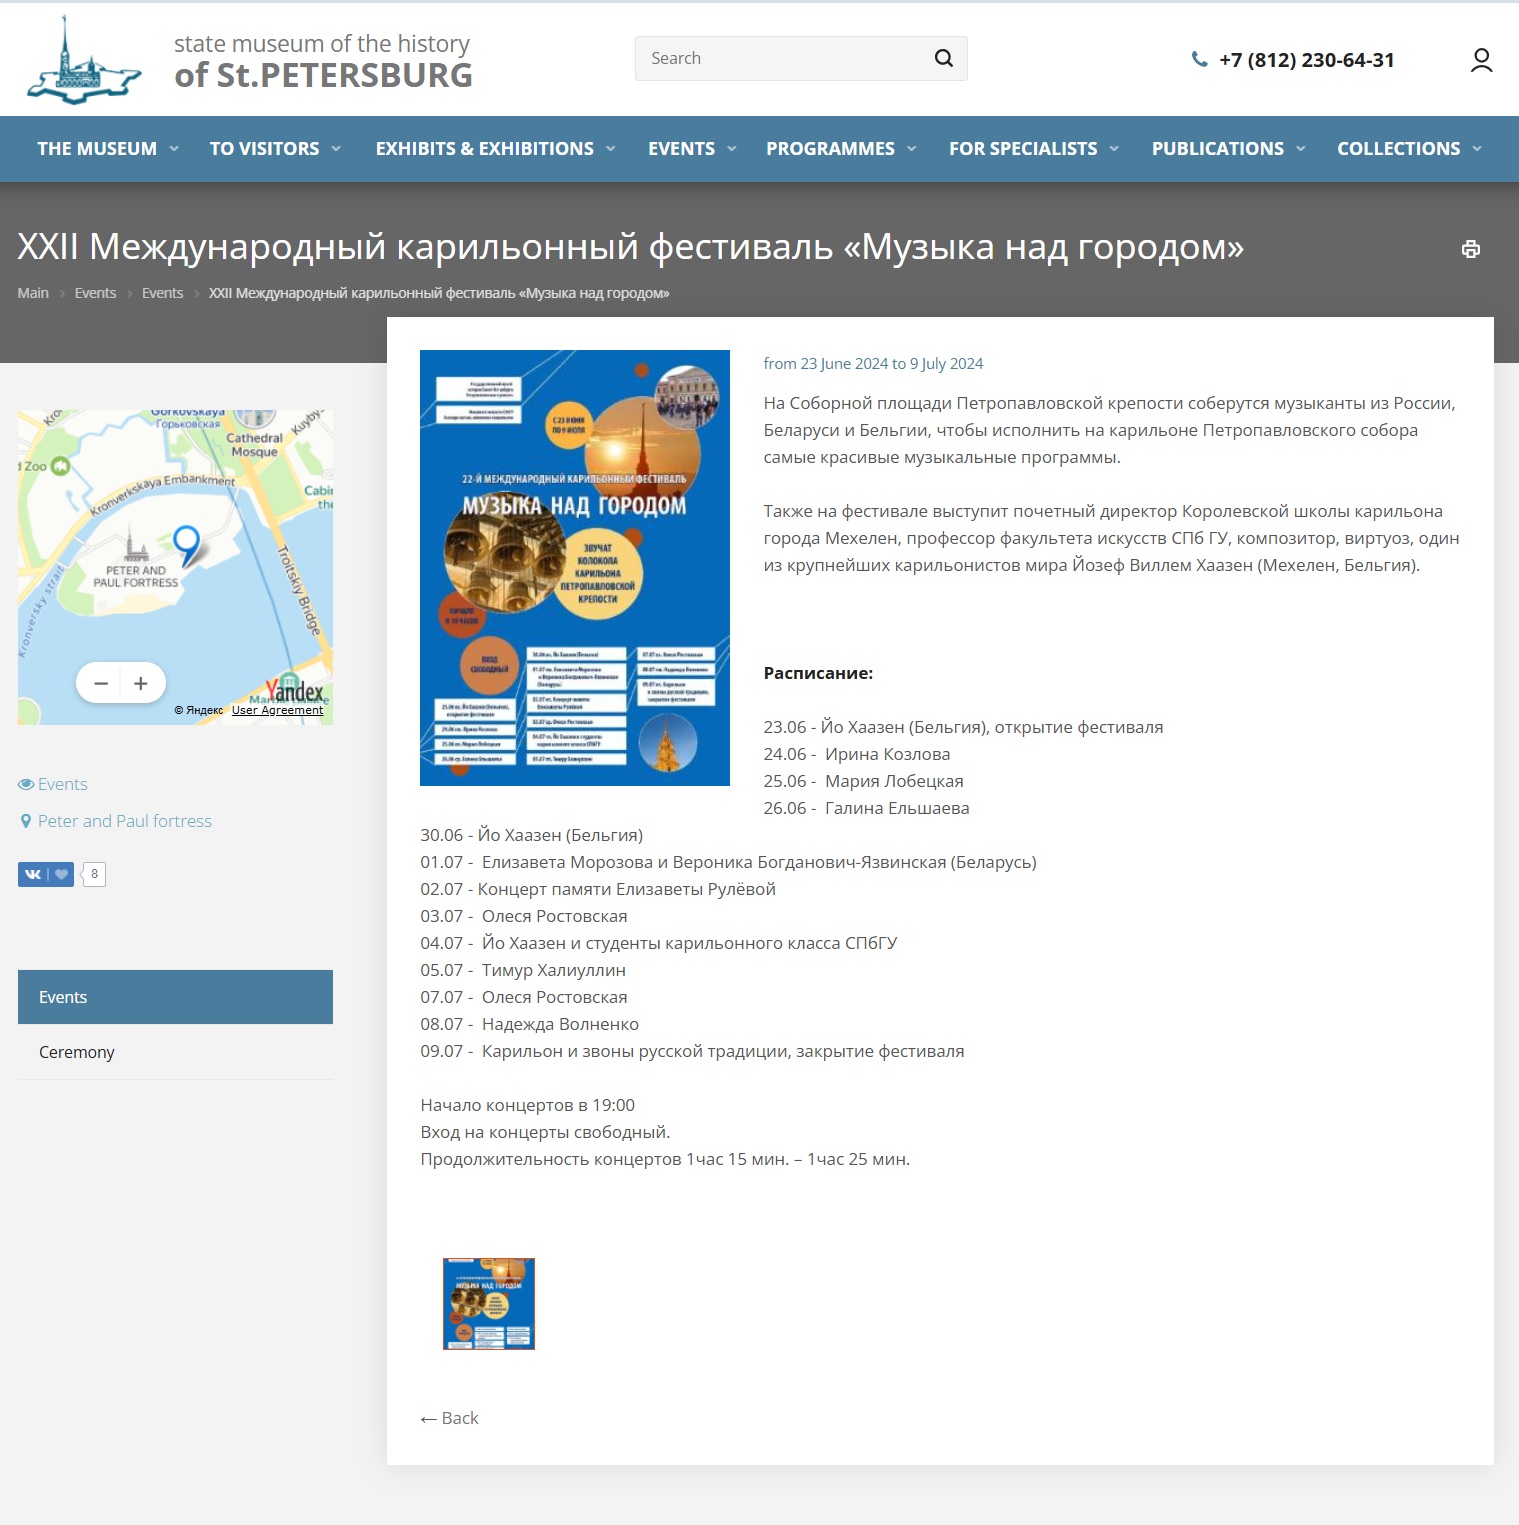The width and height of the screenshot is (1519, 1525).
Task: Expand Exhibits & Exhibitions menu
Action: (494, 149)
